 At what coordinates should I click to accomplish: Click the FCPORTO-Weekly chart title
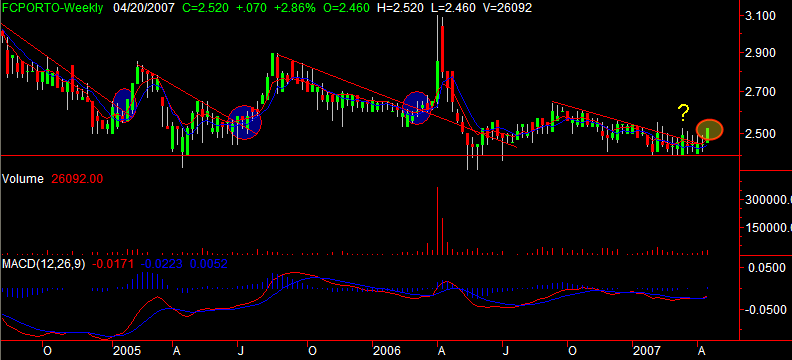(52, 8)
